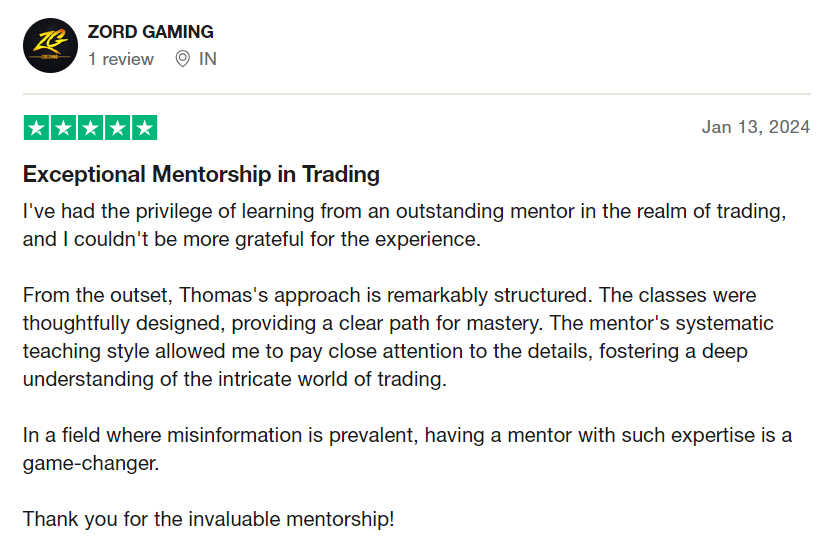Select the third green rating star
The width and height of the screenshot is (830, 543).
[90, 128]
